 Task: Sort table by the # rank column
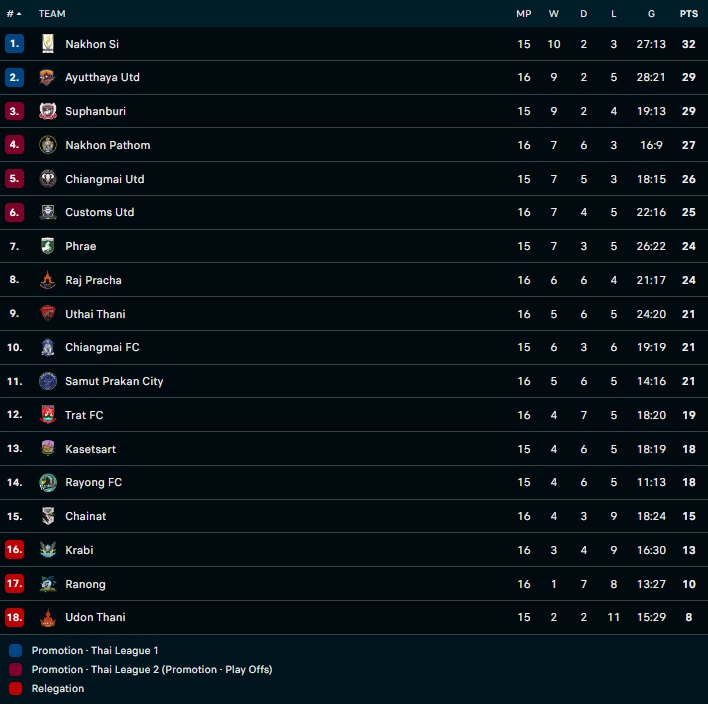[x=14, y=14]
